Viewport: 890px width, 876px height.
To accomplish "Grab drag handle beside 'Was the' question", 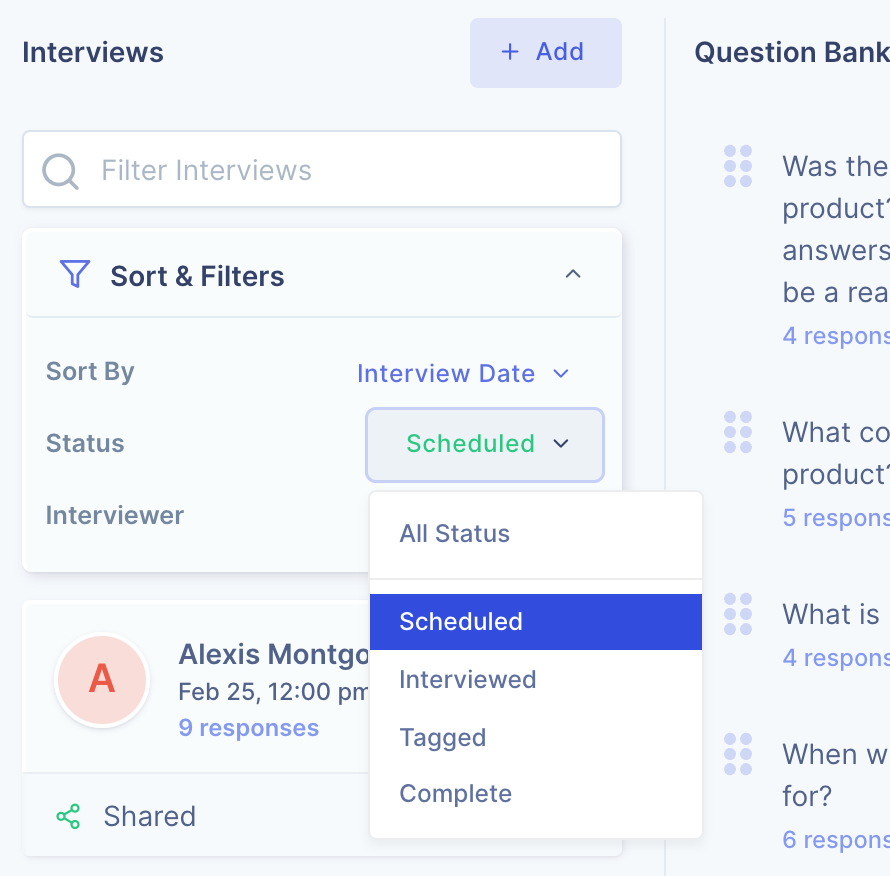I will tap(738, 166).
